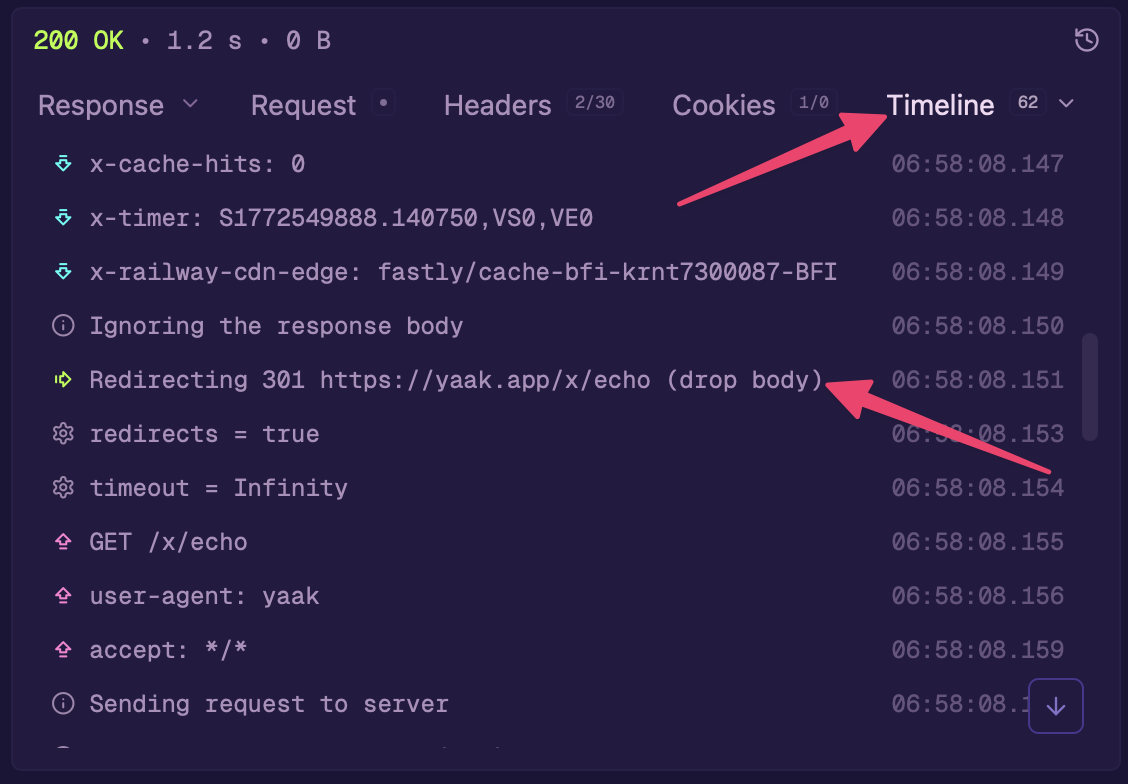Click the vertical scrollbar thumb in timeline
The image size is (1128, 784).
tap(1090, 386)
